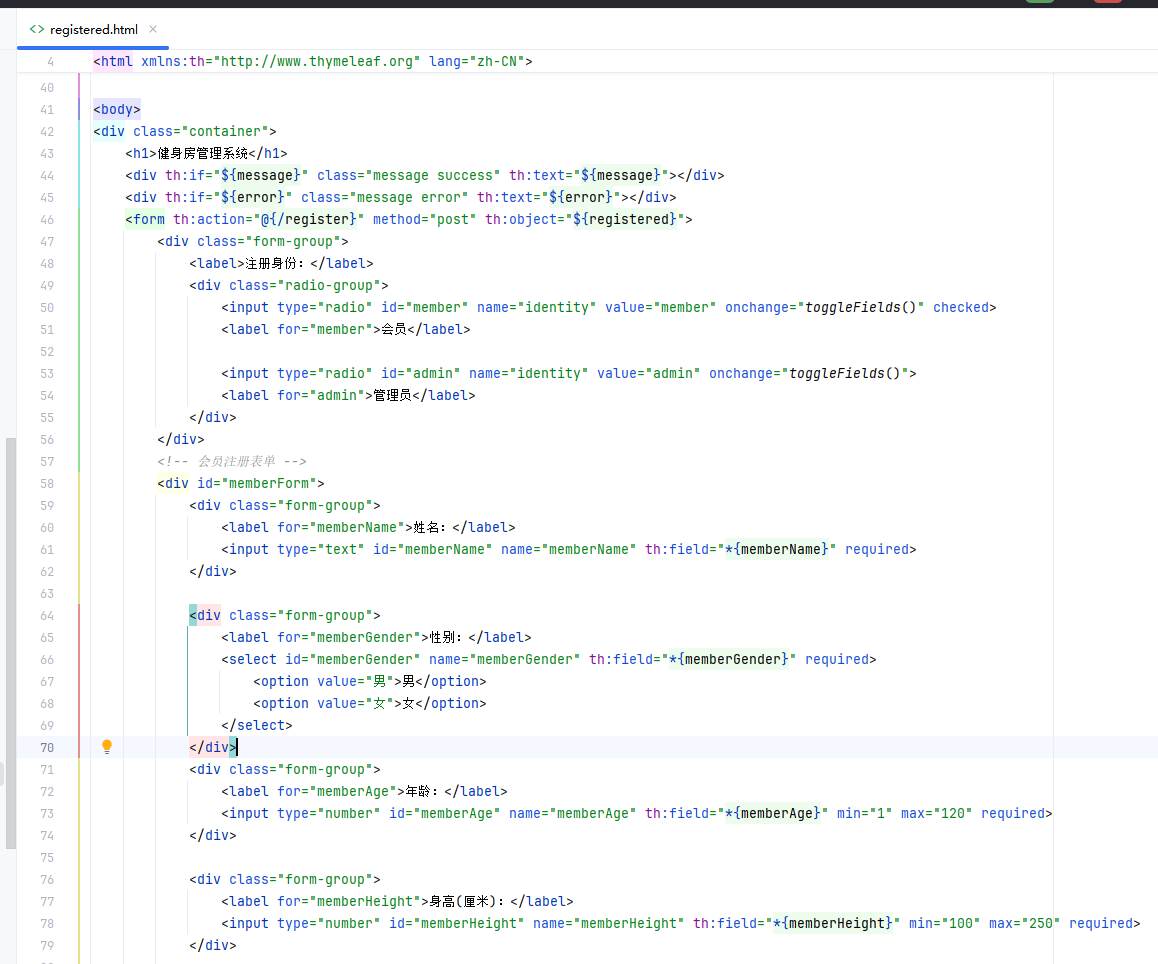Click the 身高(厘米) label on line 77
This screenshot has height=964, width=1158.
pyautogui.click(x=397, y=901)
